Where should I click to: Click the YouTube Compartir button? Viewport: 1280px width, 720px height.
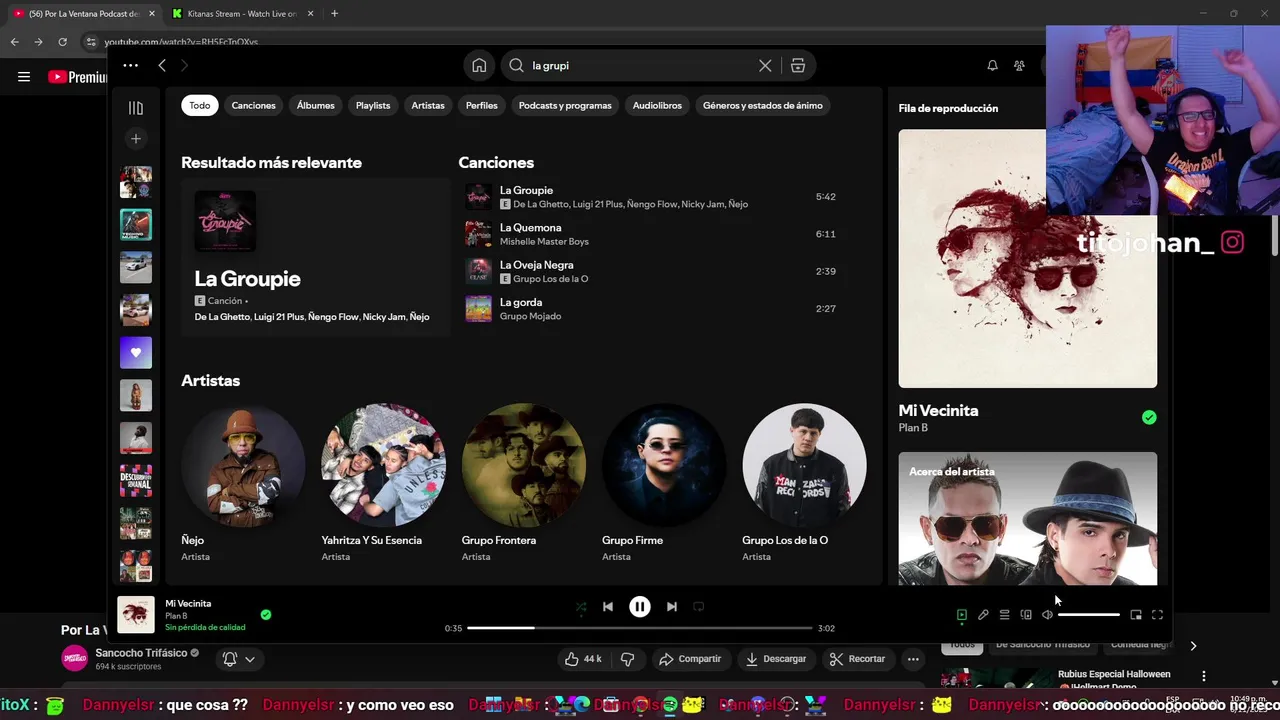pos(690,659)
